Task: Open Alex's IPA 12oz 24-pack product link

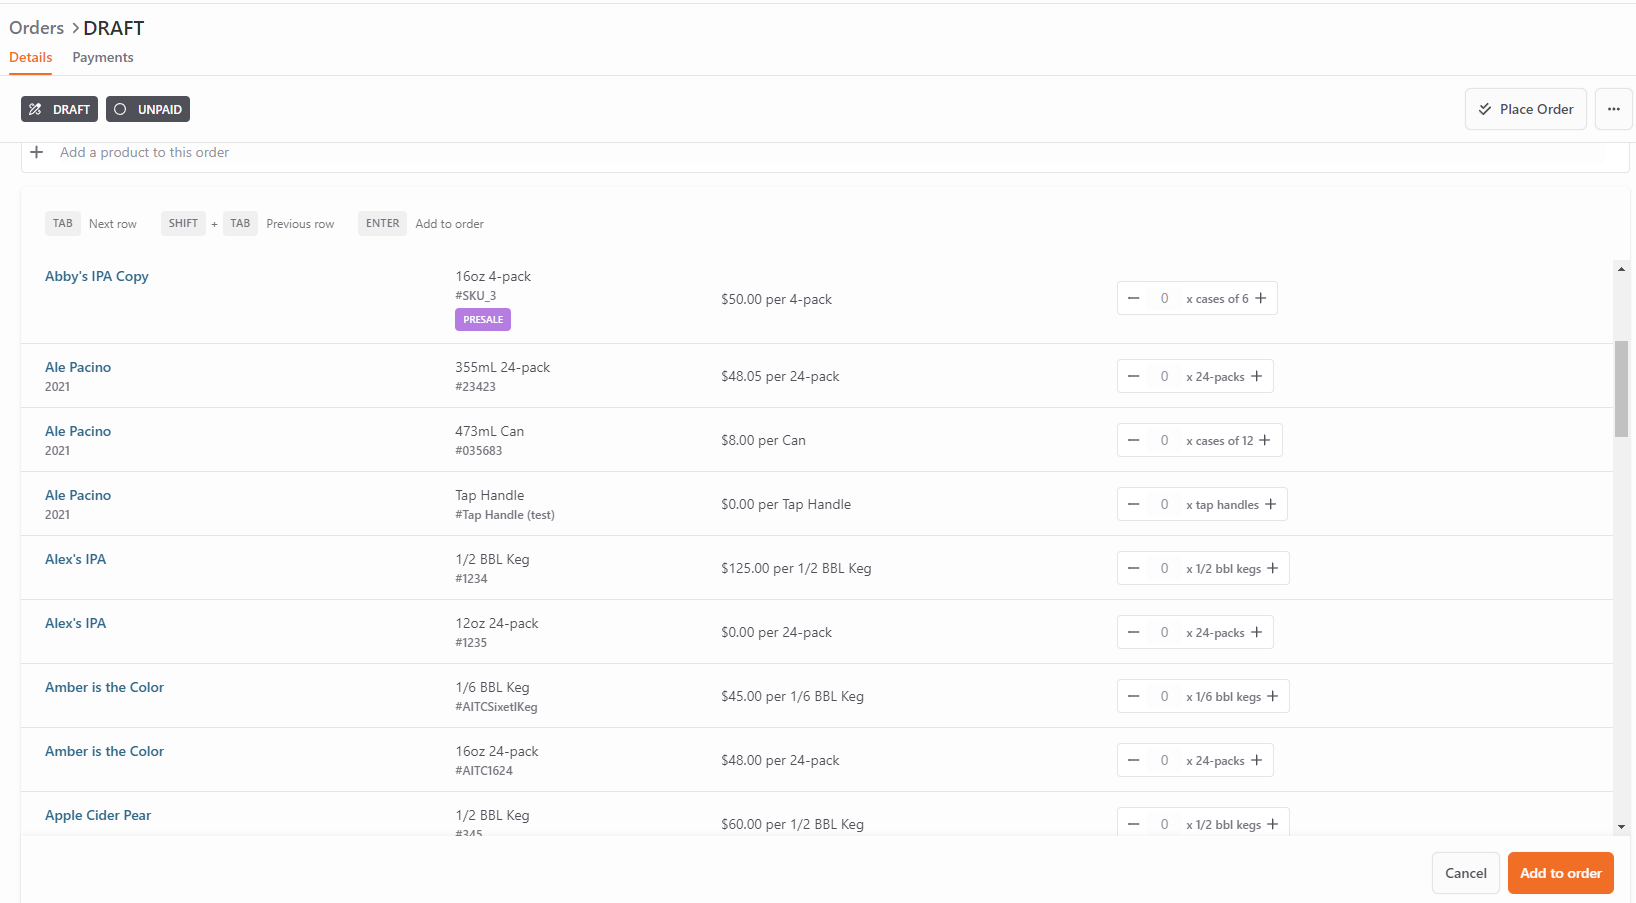Action: tap(76, 623)
